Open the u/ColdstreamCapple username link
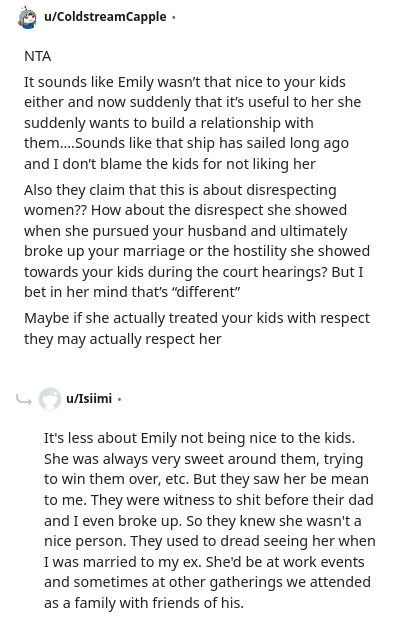 105,17
